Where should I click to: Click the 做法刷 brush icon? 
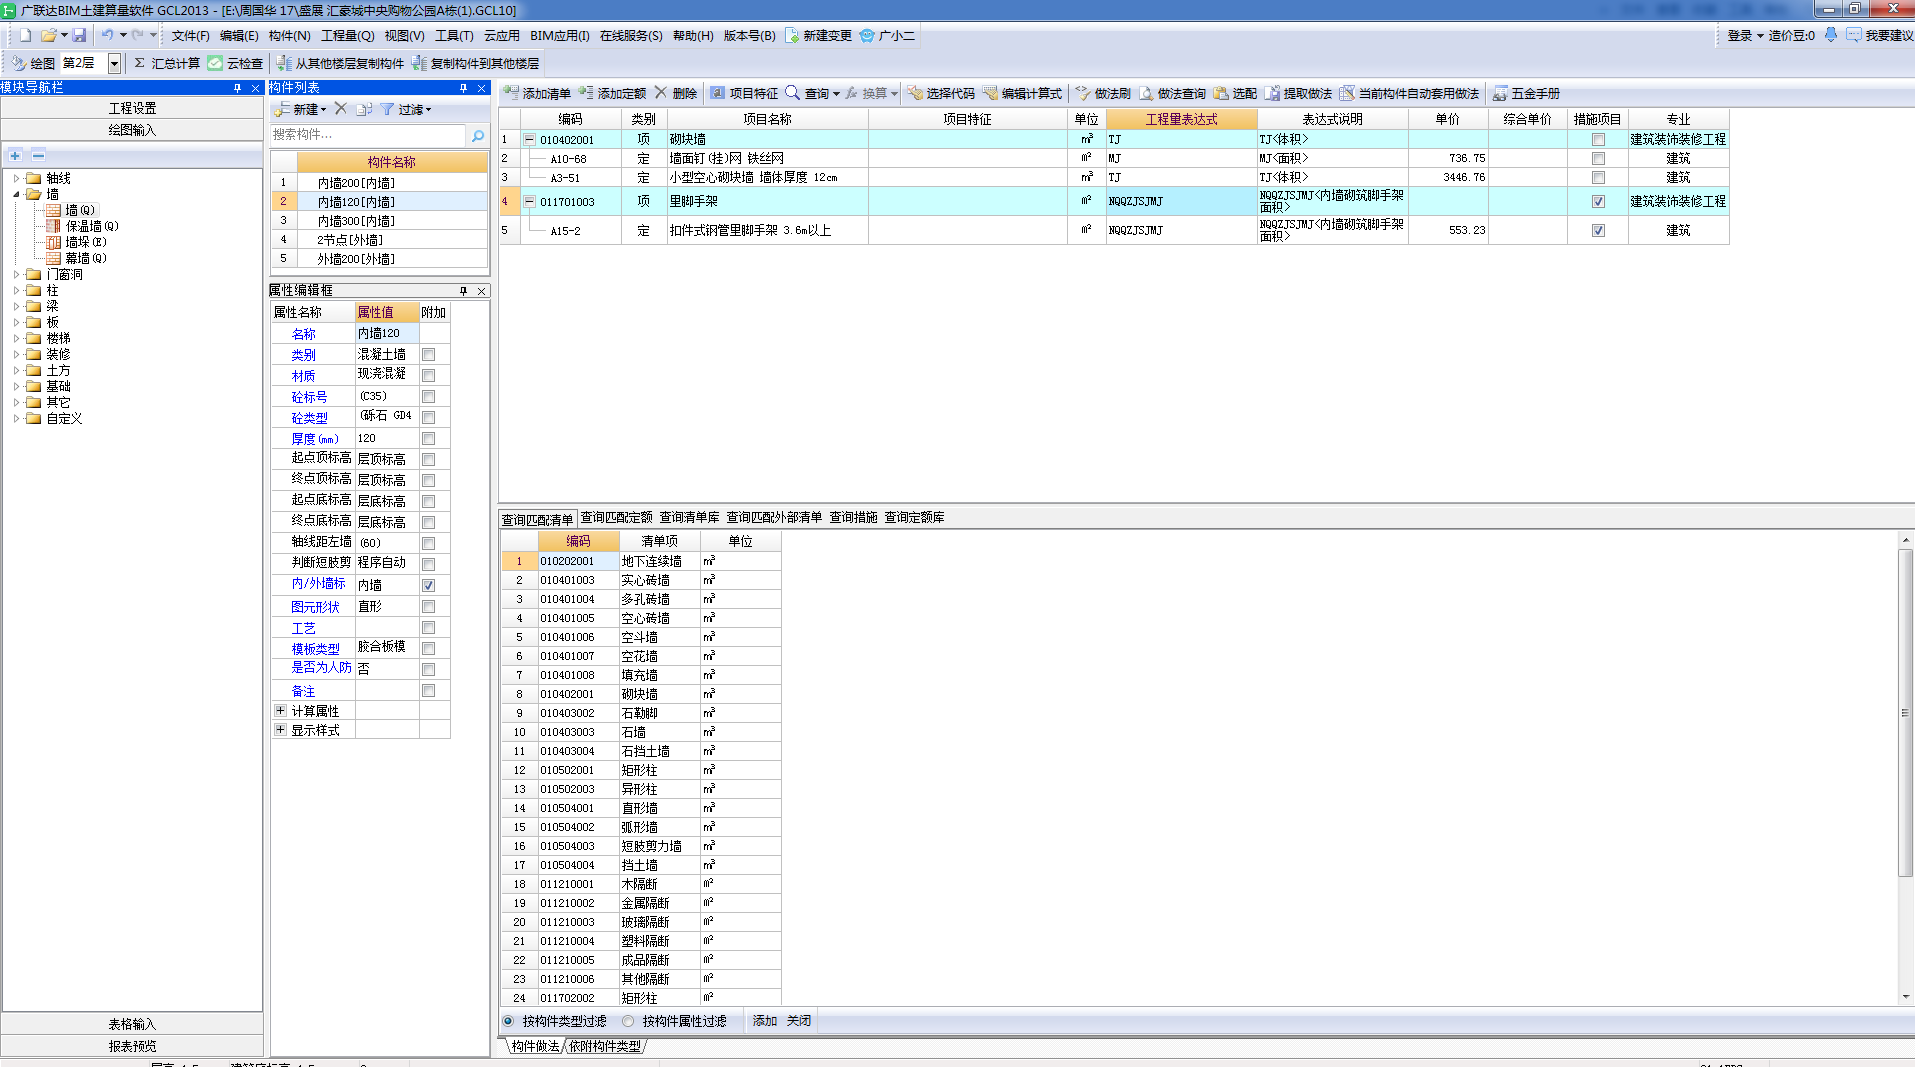pyautogui.click(x=1082, y=93)
